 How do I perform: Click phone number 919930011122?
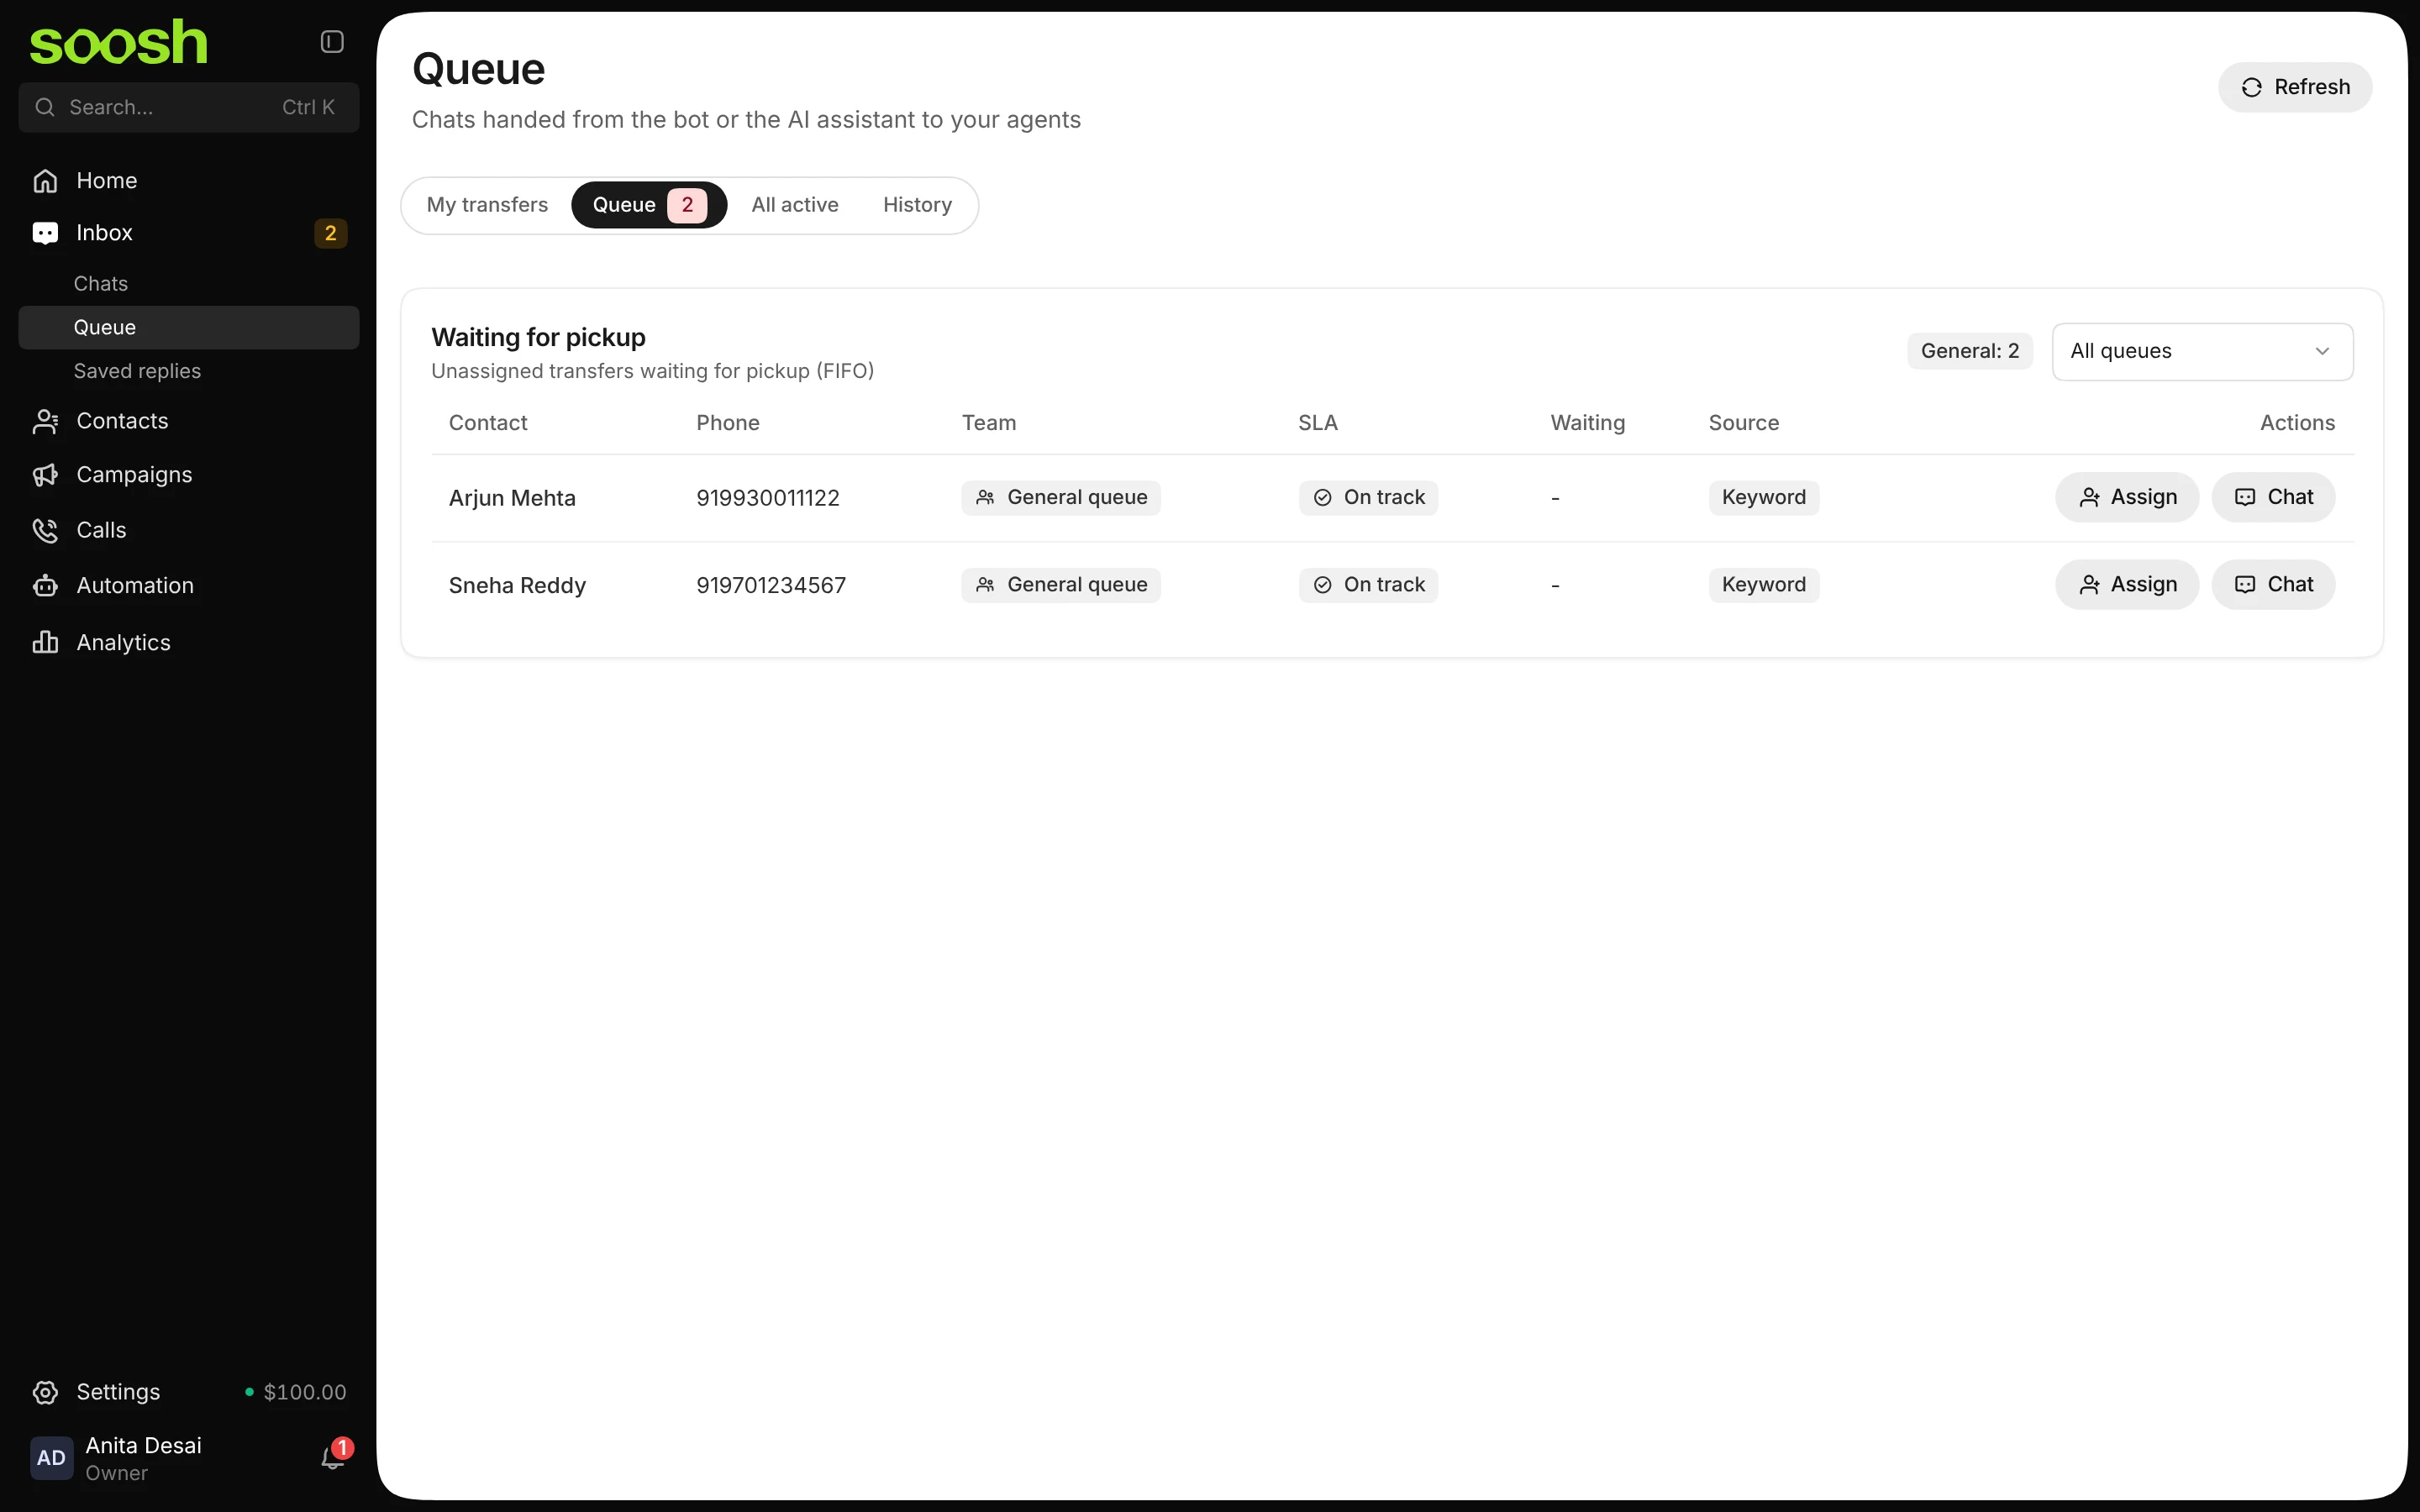[768, 498]
